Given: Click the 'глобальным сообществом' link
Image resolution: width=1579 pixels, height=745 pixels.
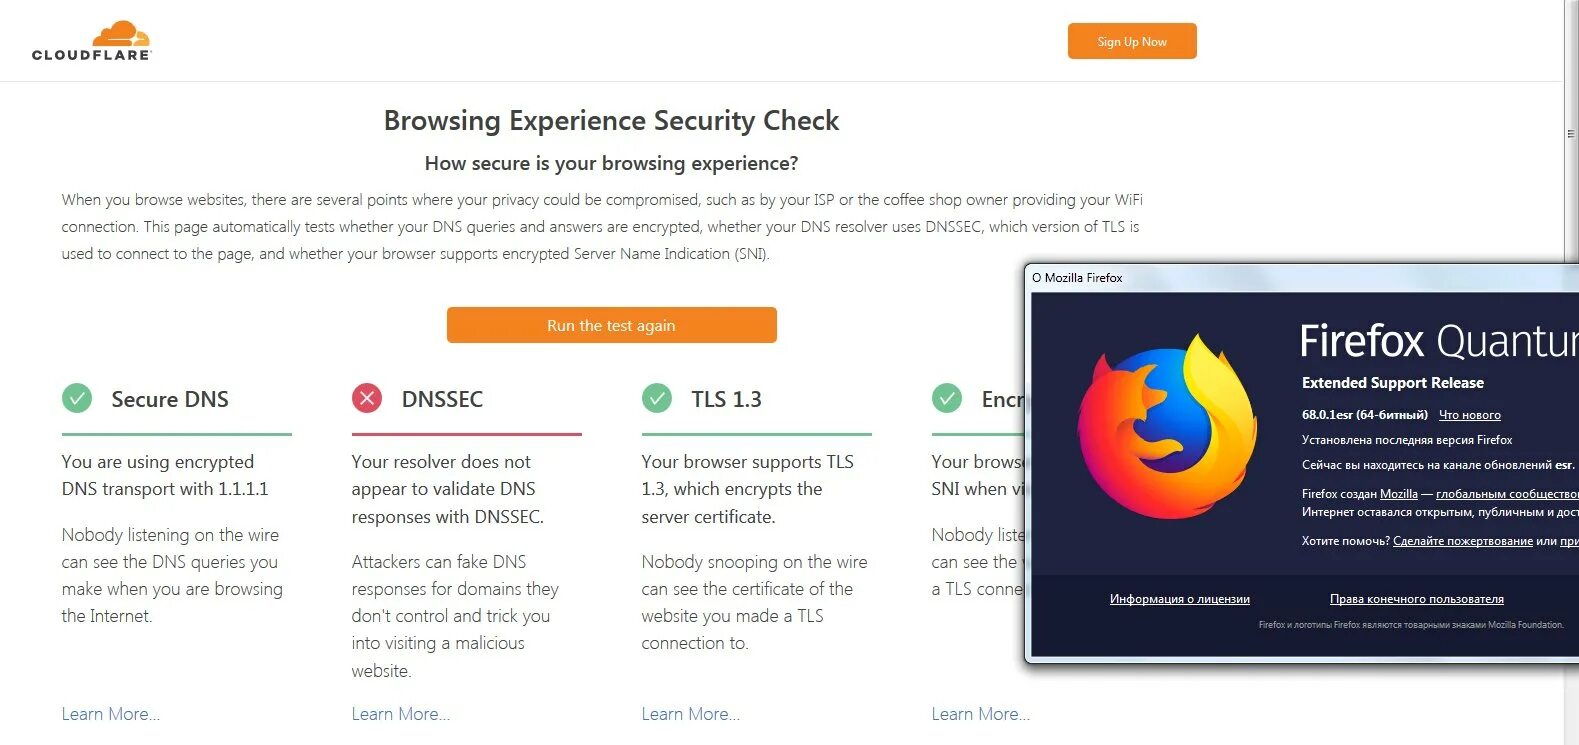Looking at the screenshot, I should [1507, 494].
